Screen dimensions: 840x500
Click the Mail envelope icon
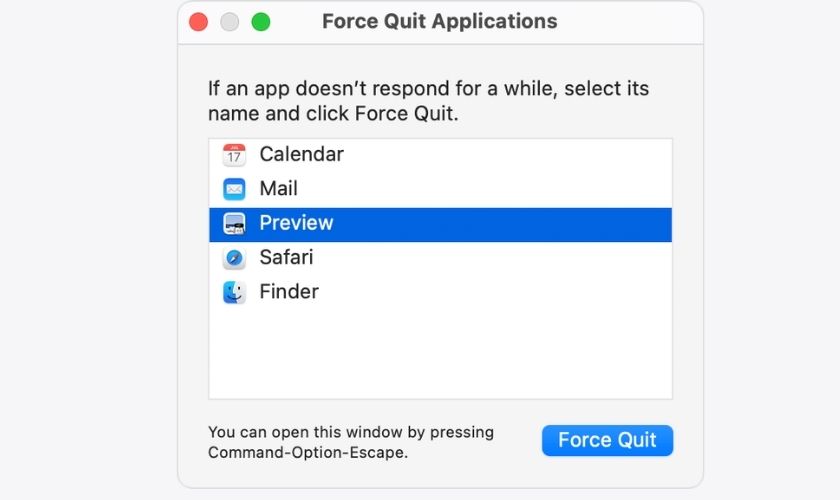pos(234,189)
